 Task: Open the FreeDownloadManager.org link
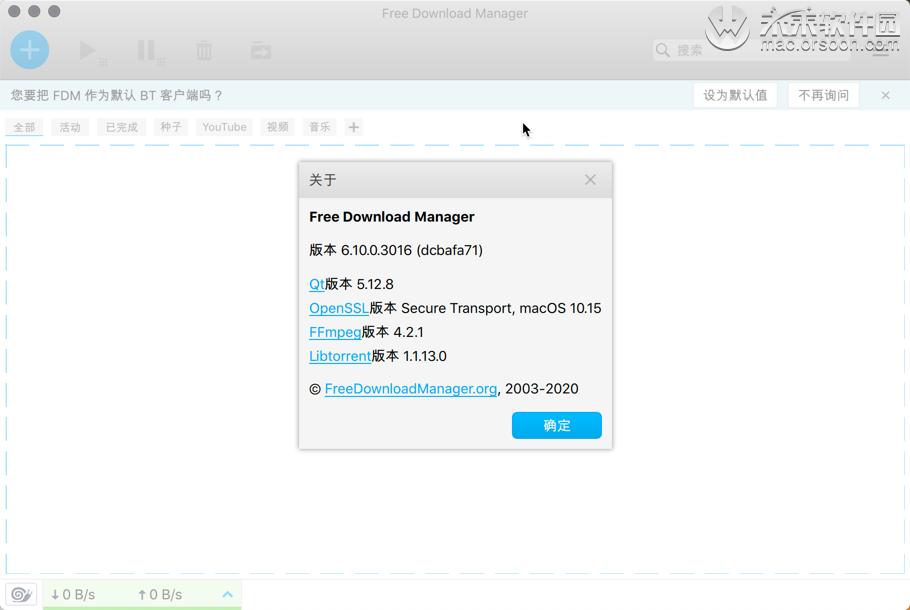click(410, 388)
